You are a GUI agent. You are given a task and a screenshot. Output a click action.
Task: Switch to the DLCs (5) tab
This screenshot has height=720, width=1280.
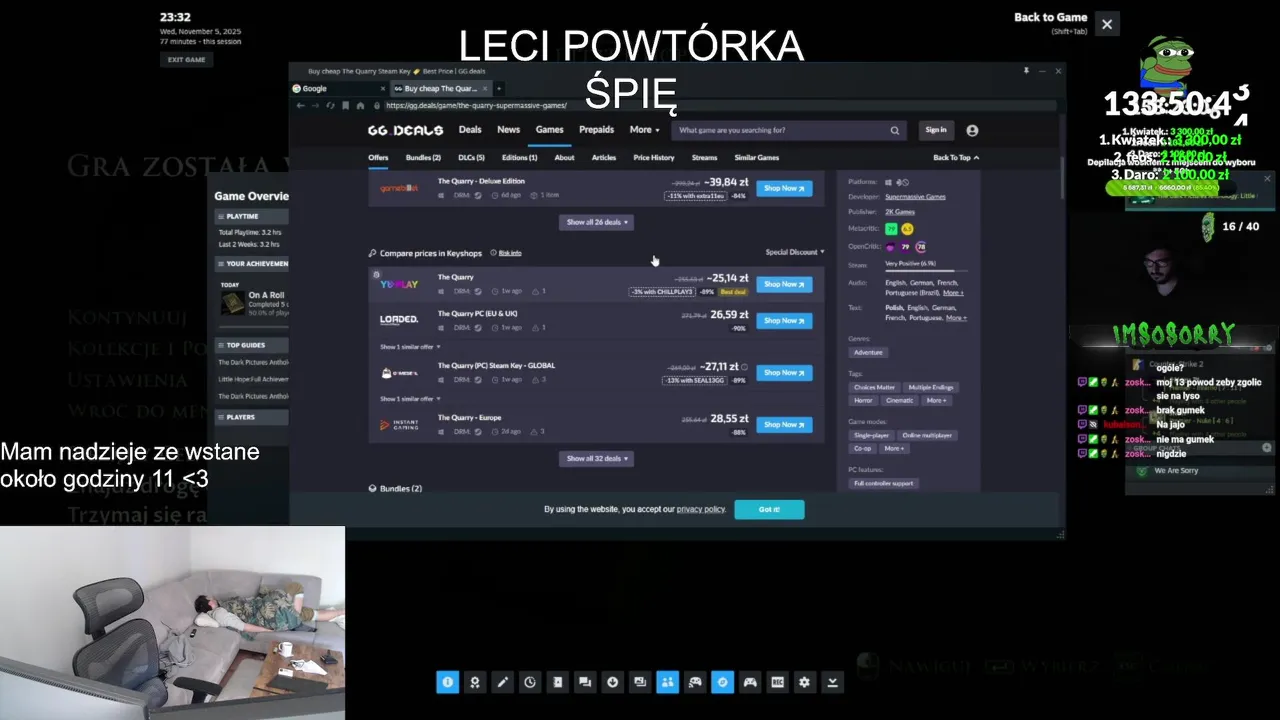pos(471,157)
